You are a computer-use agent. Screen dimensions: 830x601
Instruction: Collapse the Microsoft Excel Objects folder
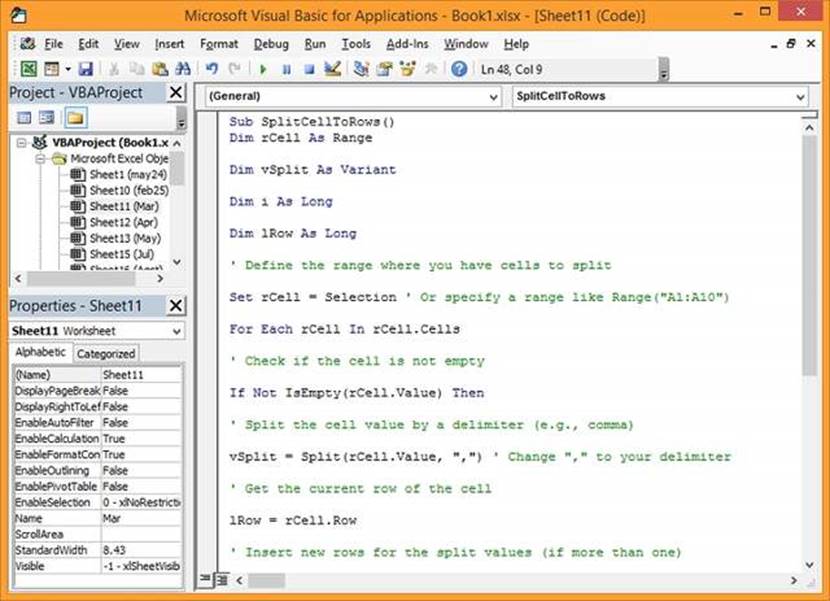(41, 158)
